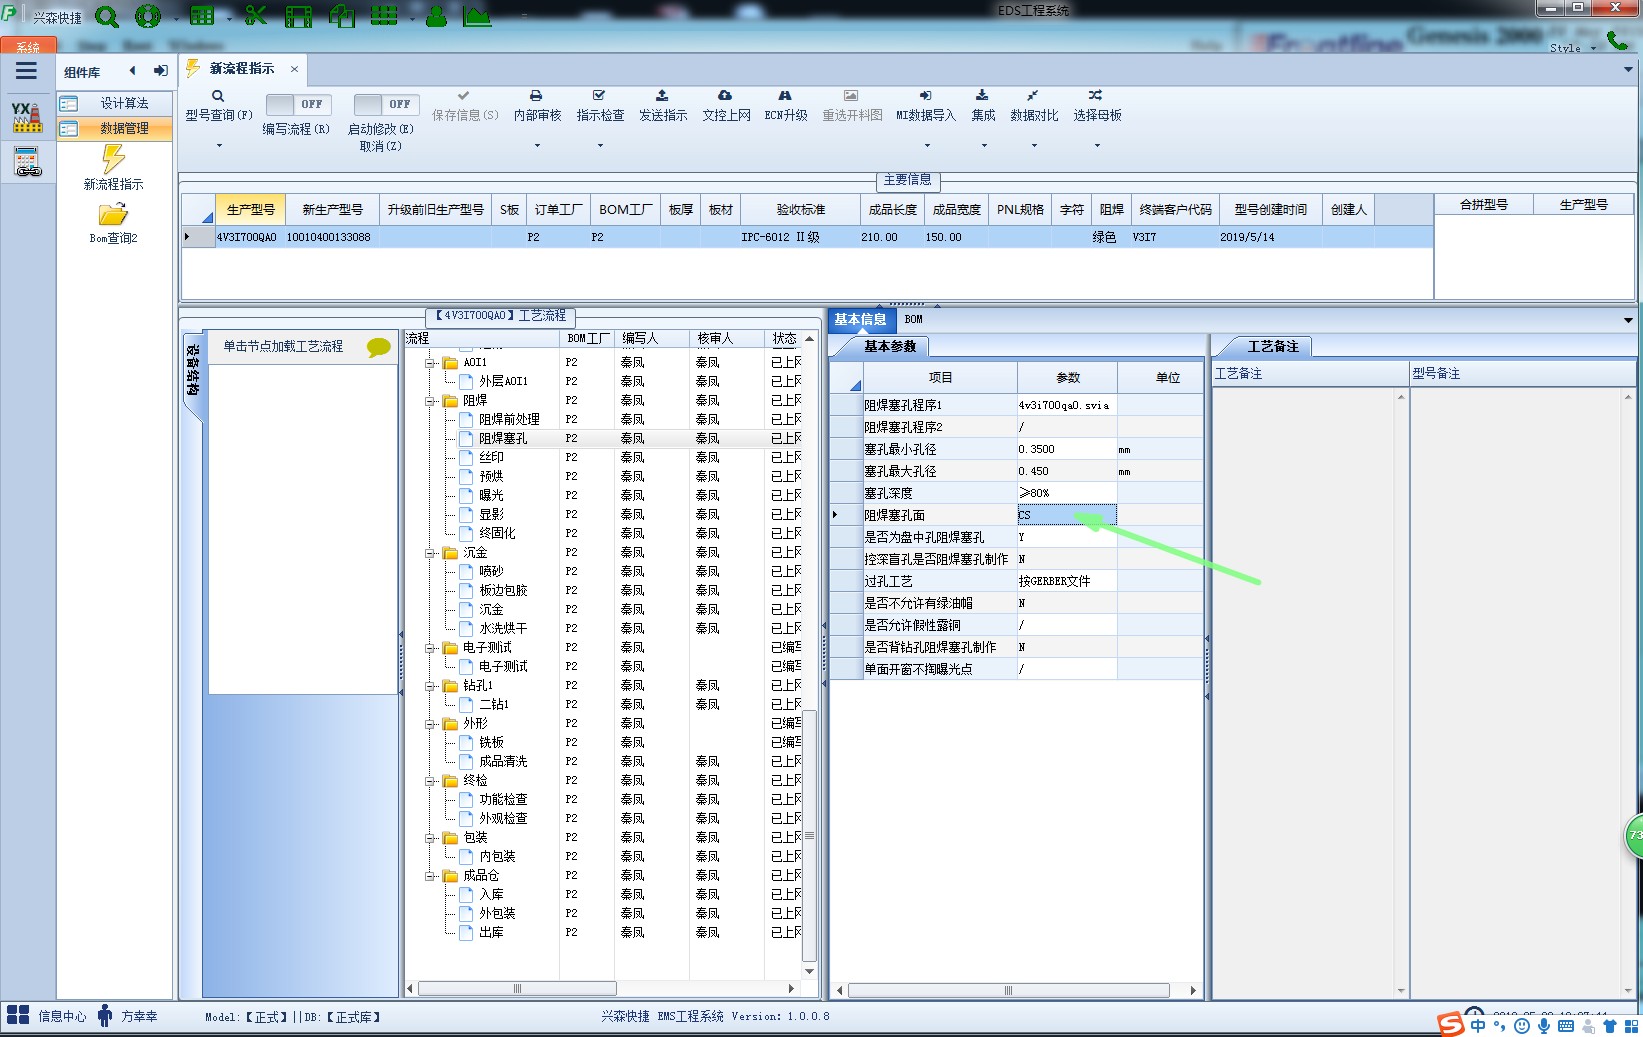The height and width of the screenshot is (1037, 1643).
Task: Click the green person user icon
Action: 437,16
